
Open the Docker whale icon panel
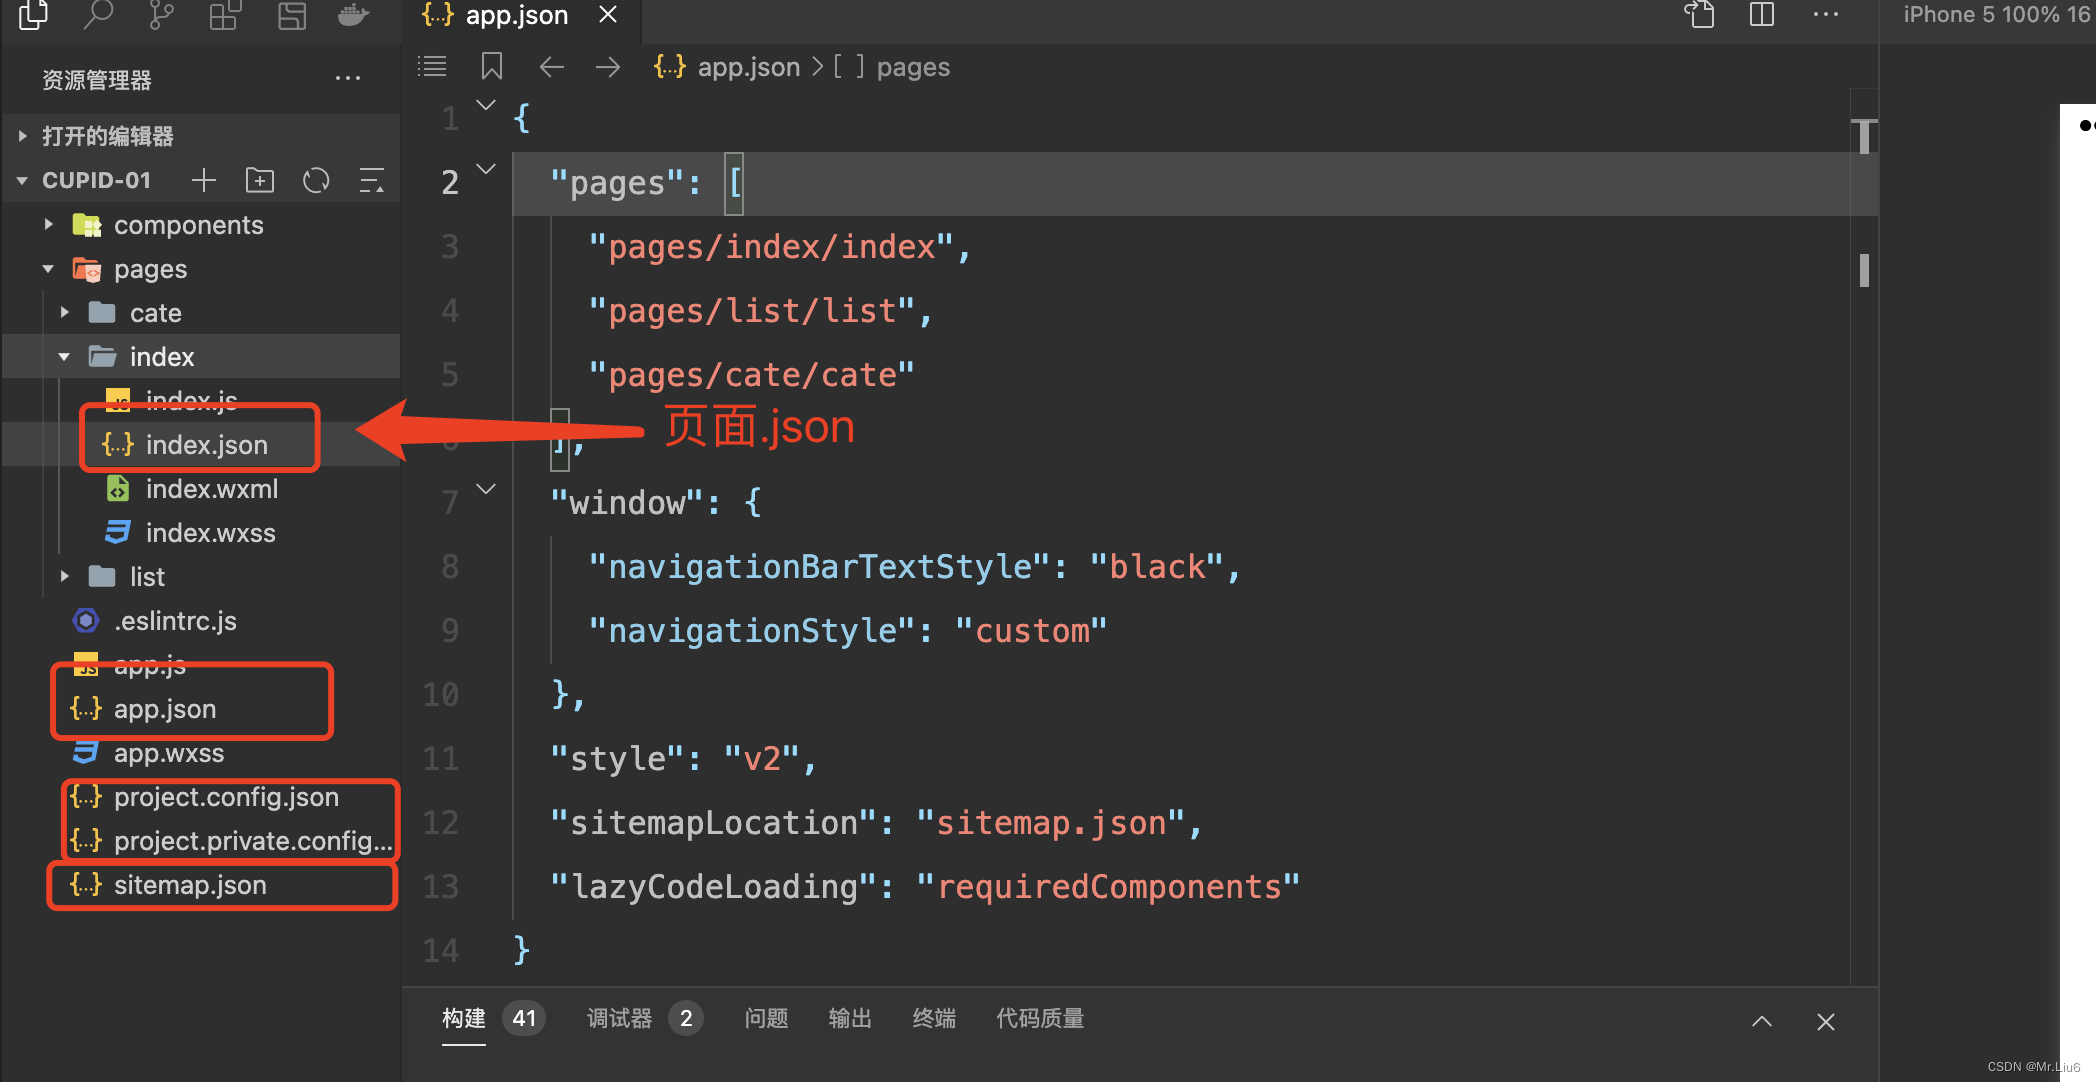tap(353, 15)
